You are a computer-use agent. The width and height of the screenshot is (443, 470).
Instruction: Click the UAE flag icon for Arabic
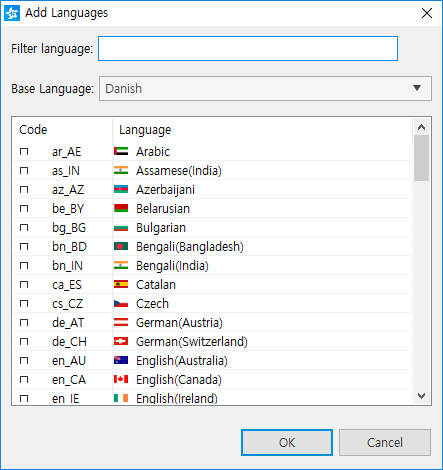tap(121, 151)
